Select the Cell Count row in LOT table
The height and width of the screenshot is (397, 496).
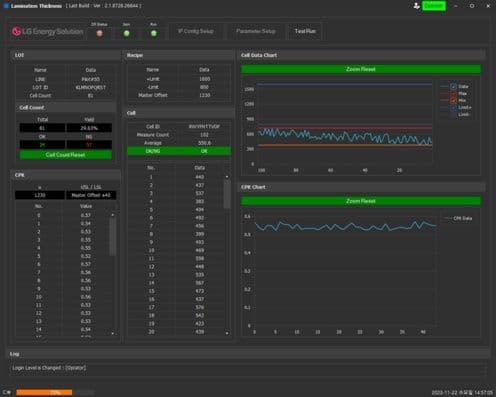click(65, 95)
